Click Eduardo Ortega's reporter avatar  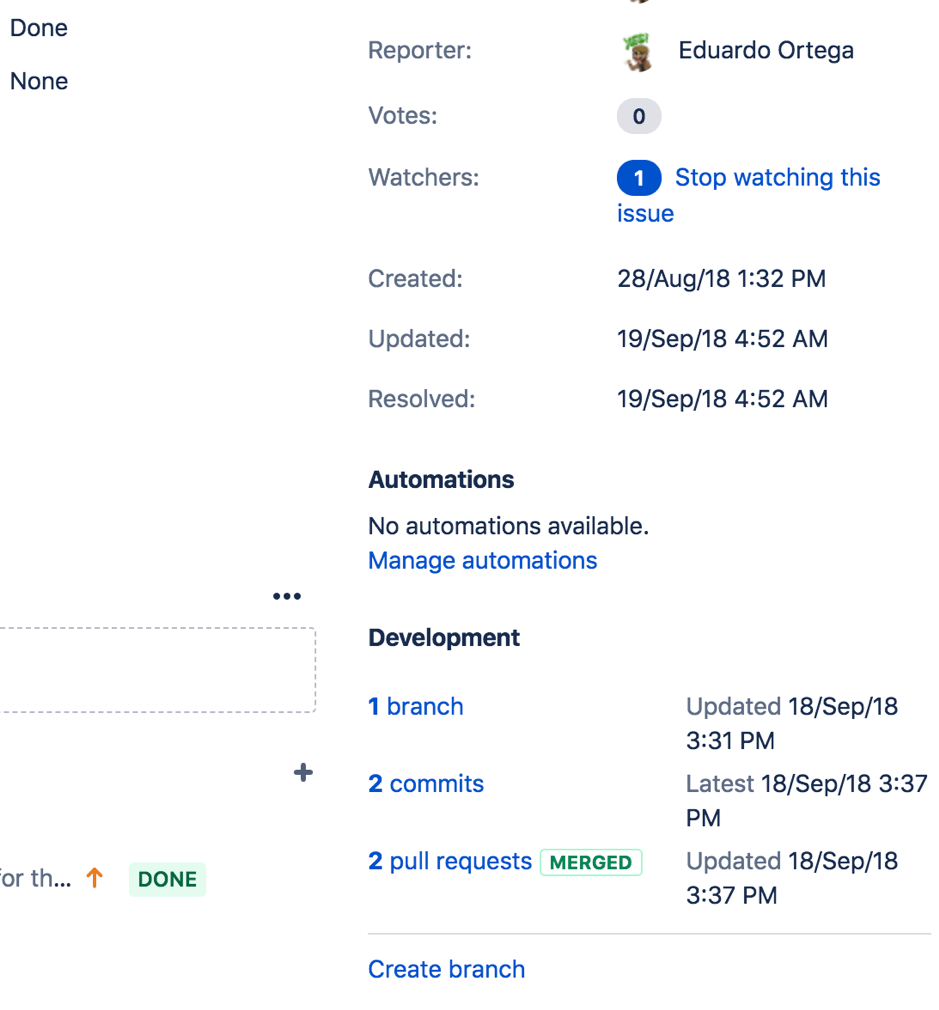point(638,52)
